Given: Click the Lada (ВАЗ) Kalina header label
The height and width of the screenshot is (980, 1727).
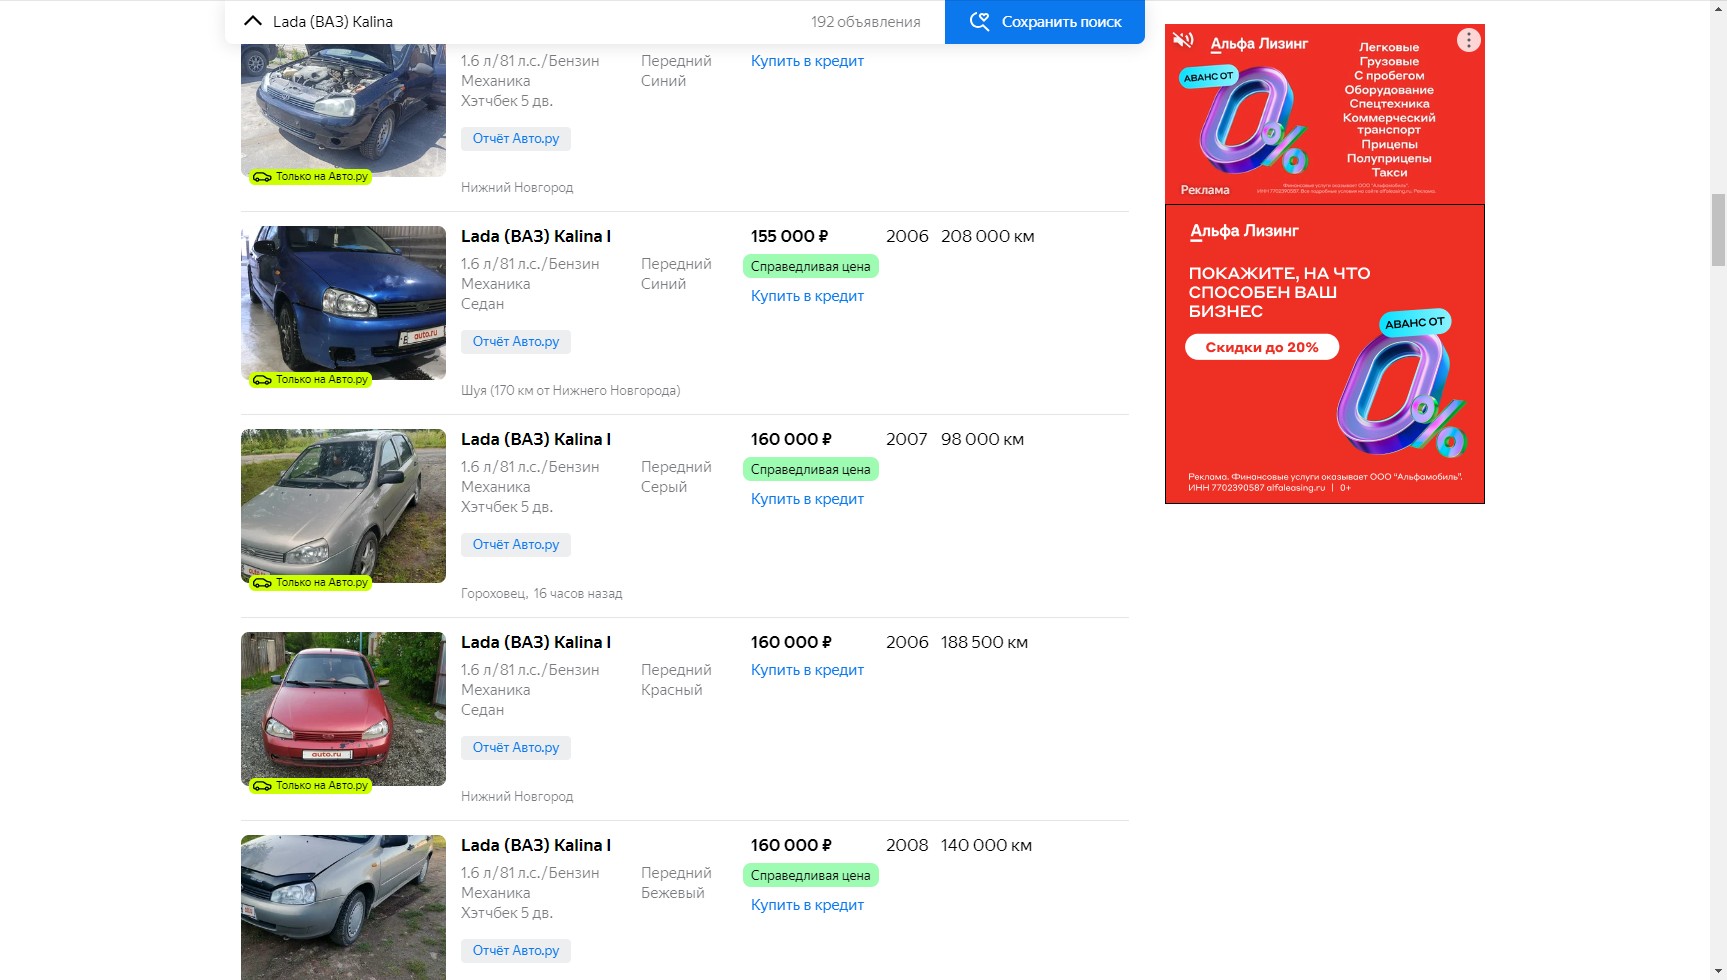Looking at the screenshot, I should tap(333, 22).
